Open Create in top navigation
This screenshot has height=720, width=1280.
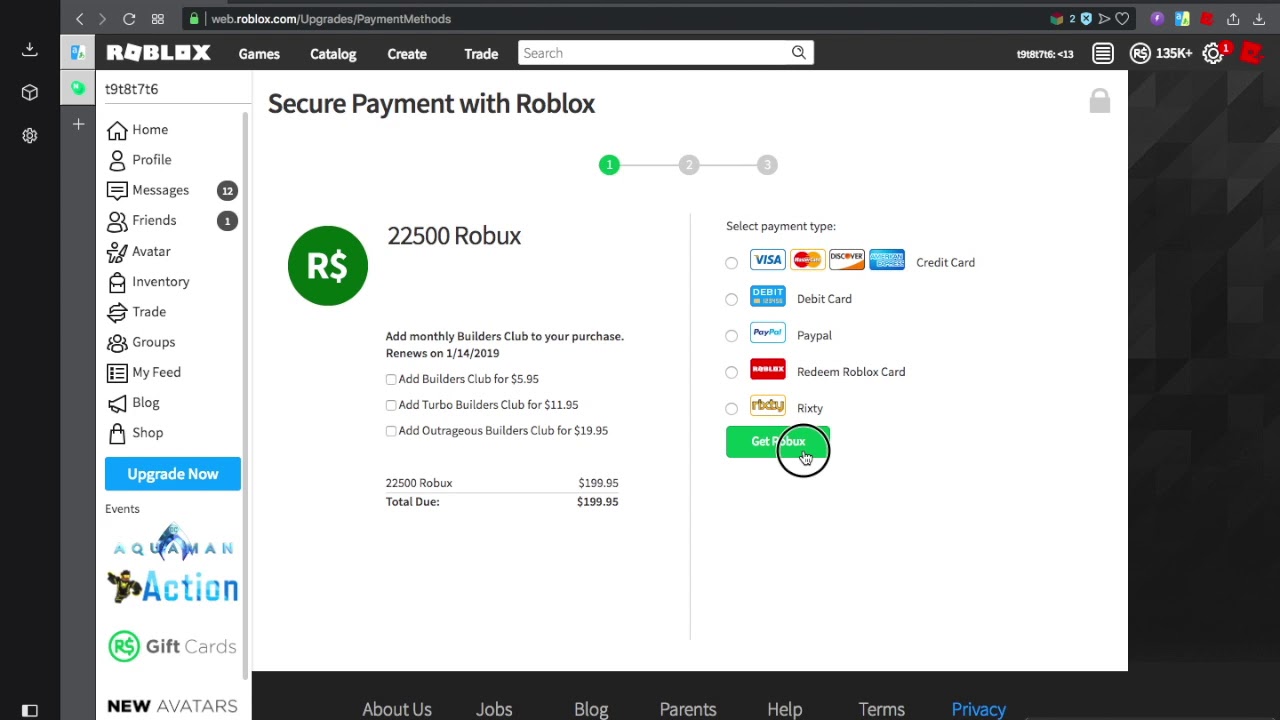[x=407, y=54]
